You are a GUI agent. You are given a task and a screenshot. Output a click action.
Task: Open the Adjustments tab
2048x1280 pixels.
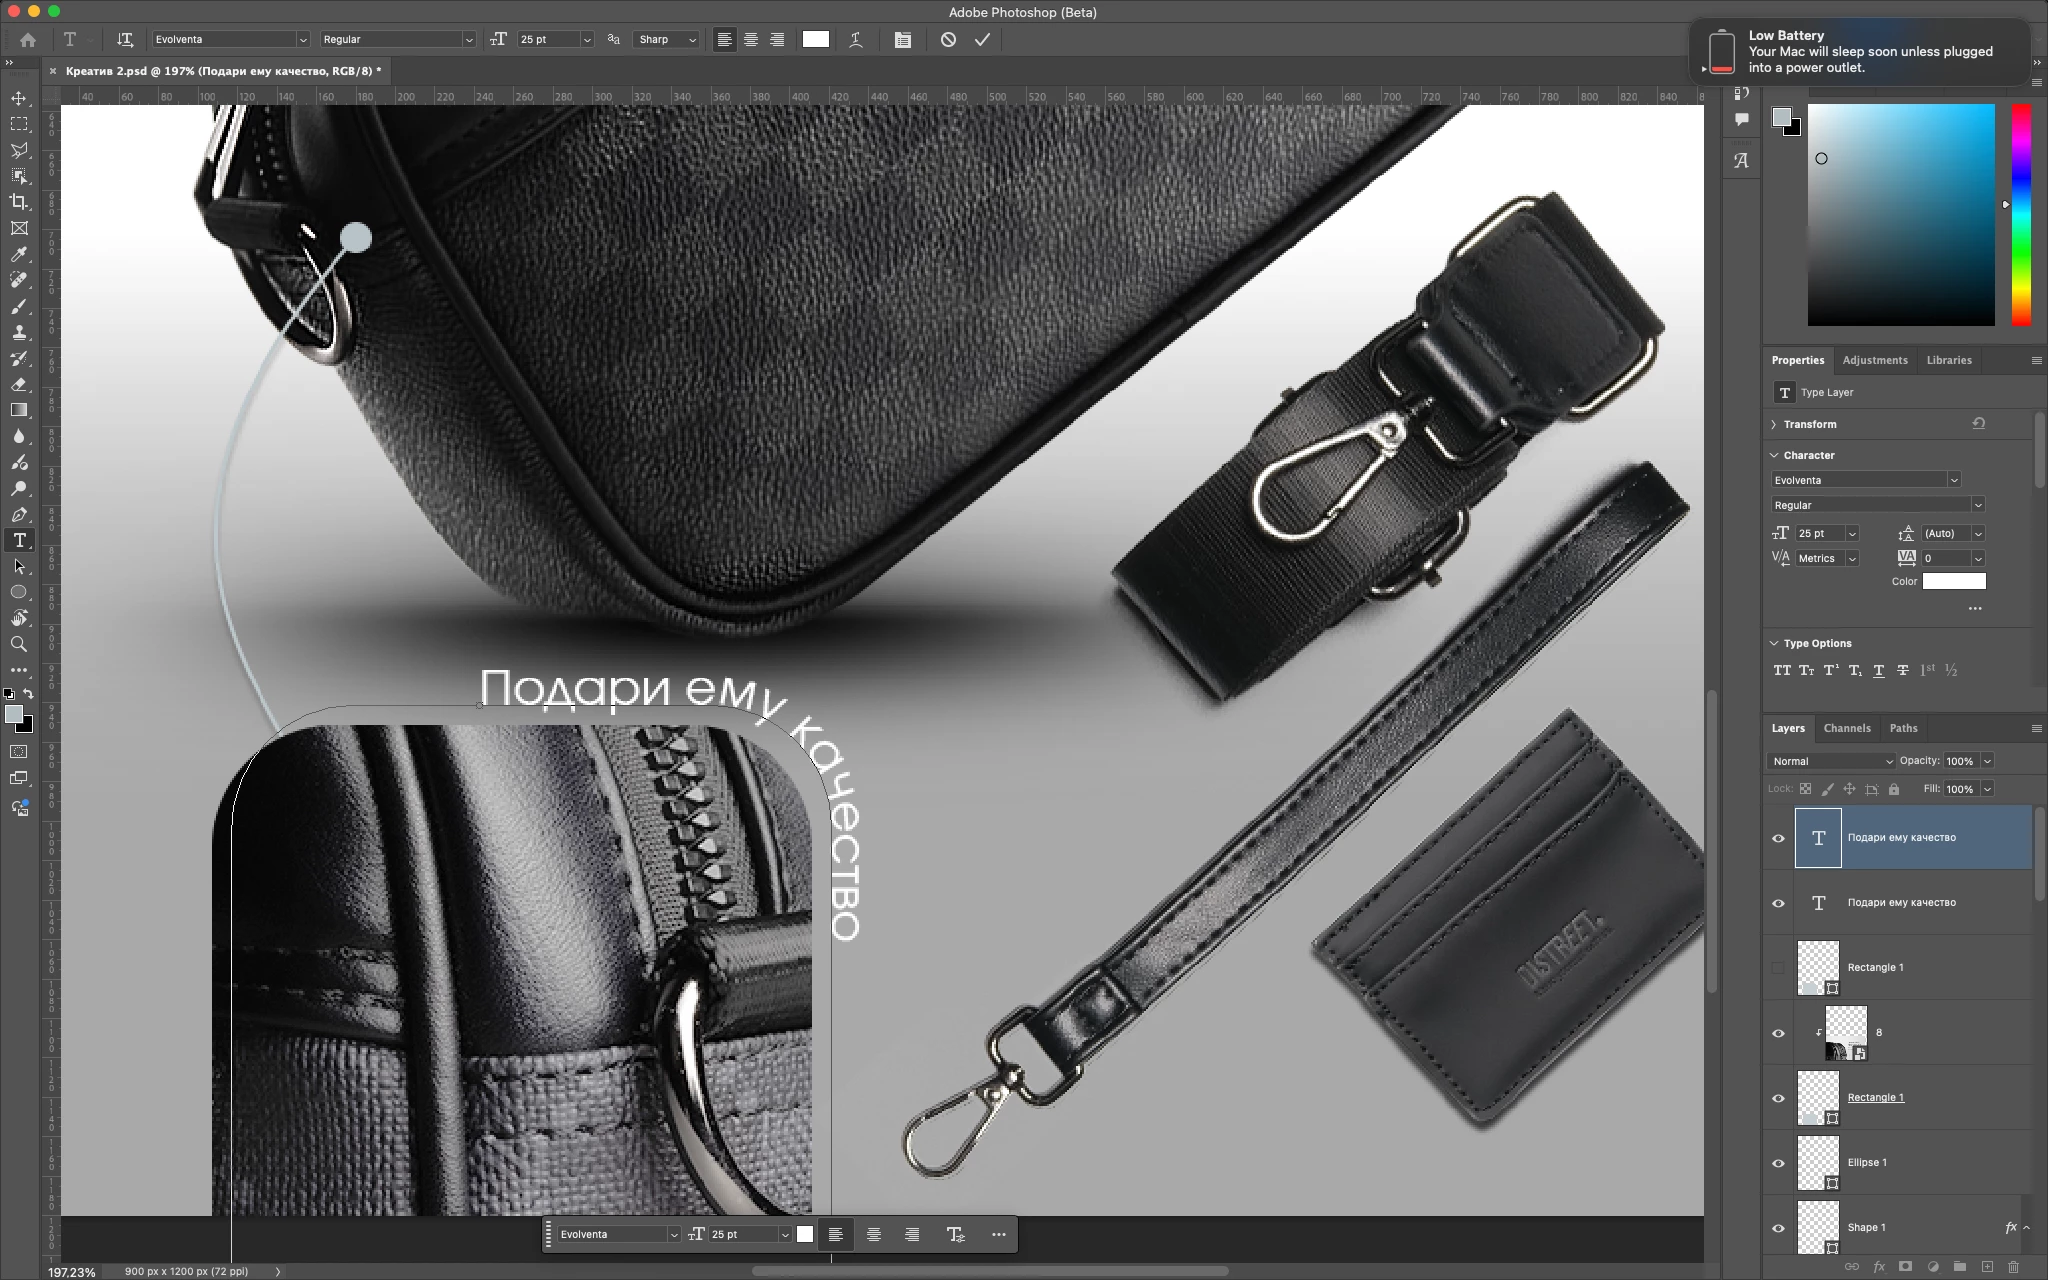pos(1874,360)
